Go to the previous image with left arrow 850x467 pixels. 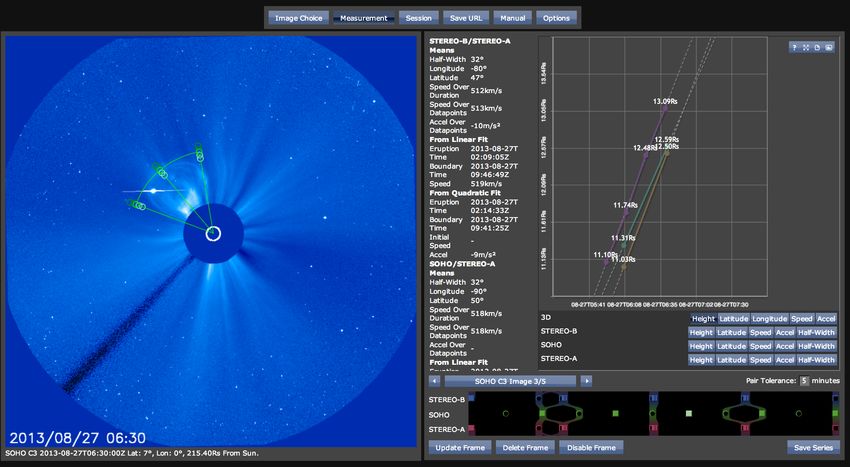pyautogui.click(x=434, y=381)
